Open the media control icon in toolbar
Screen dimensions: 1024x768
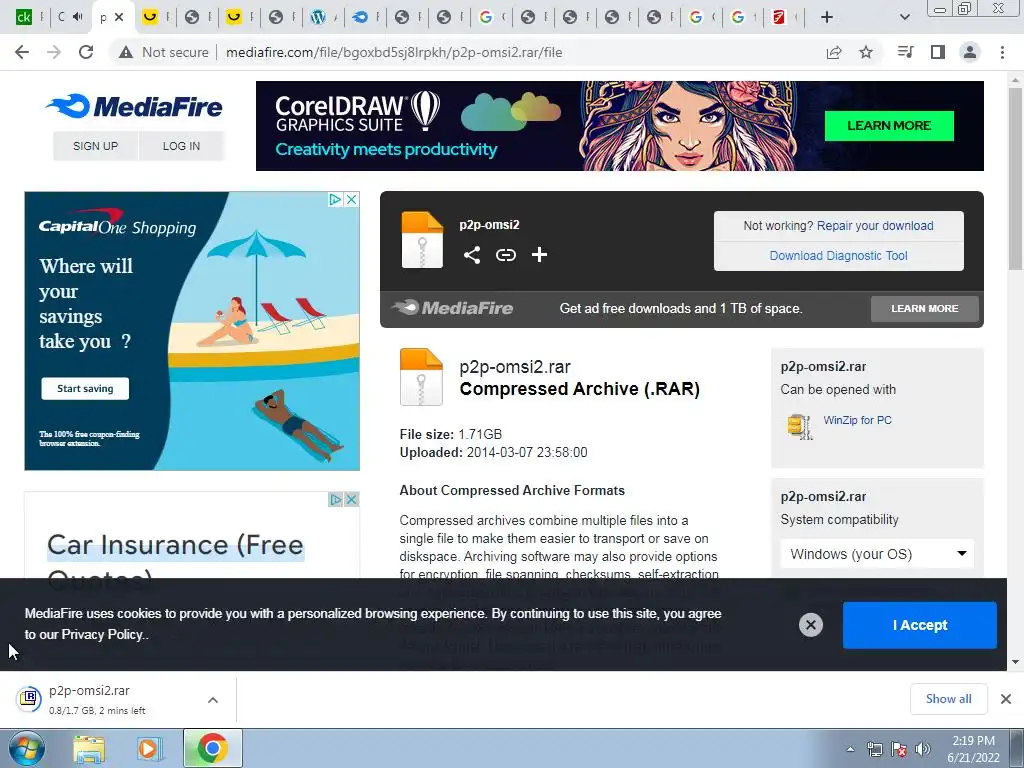click(905, 52)
